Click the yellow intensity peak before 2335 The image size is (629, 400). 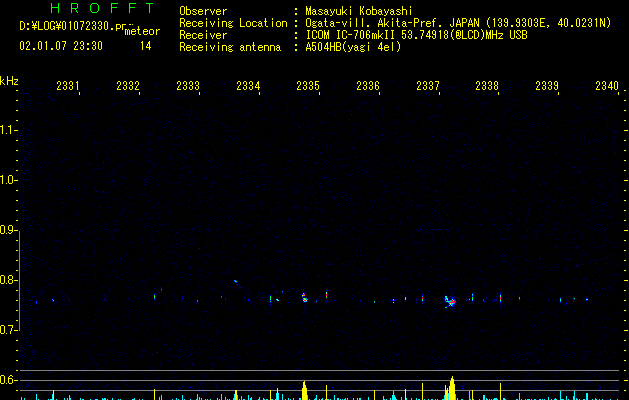[x=304, y=390]
